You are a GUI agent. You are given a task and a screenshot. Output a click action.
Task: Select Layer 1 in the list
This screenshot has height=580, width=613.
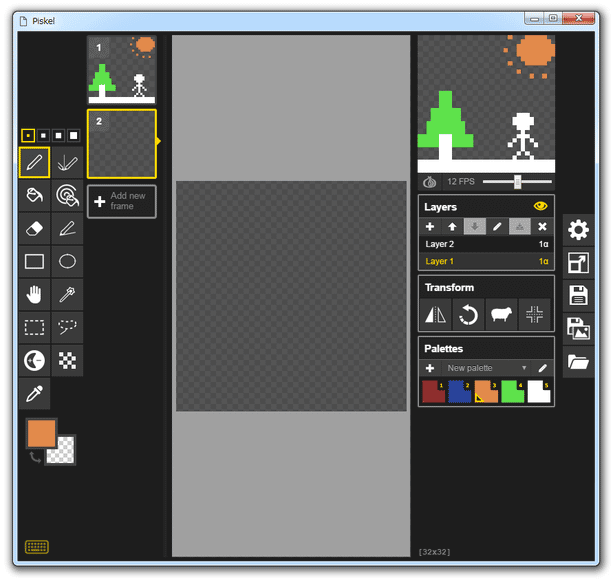coord(486,261)
